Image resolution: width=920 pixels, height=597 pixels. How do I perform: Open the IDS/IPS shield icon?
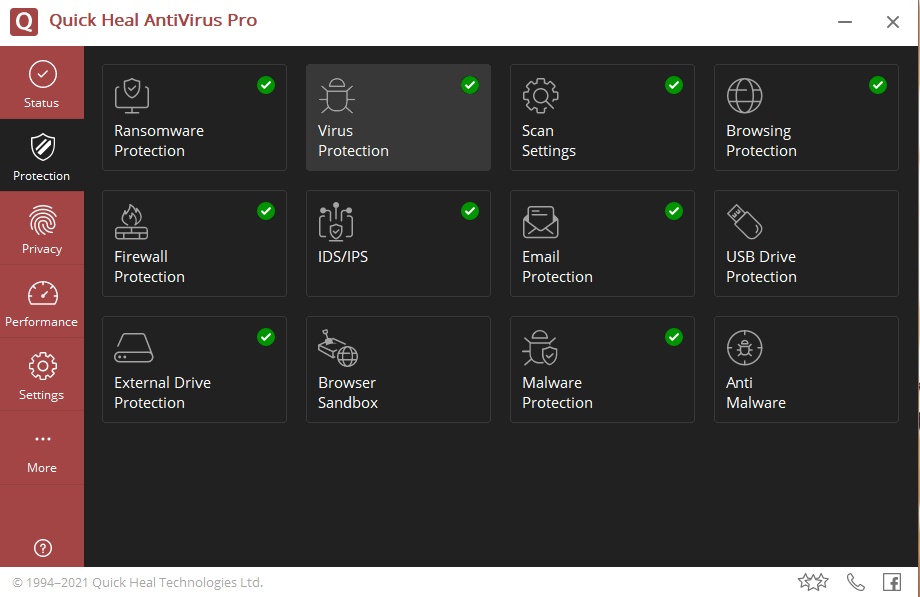click(x=336, y=222)
